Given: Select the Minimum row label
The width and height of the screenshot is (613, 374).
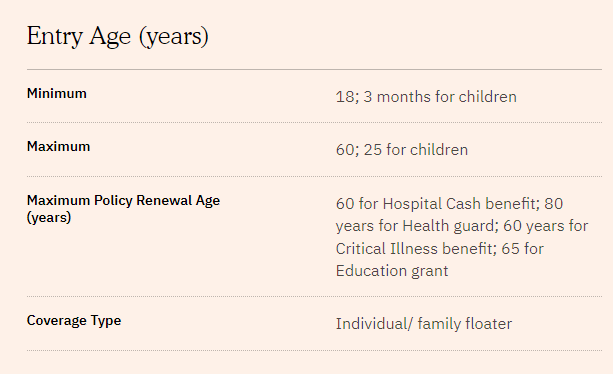Looking at the screenshot, I should pos(57,93).
